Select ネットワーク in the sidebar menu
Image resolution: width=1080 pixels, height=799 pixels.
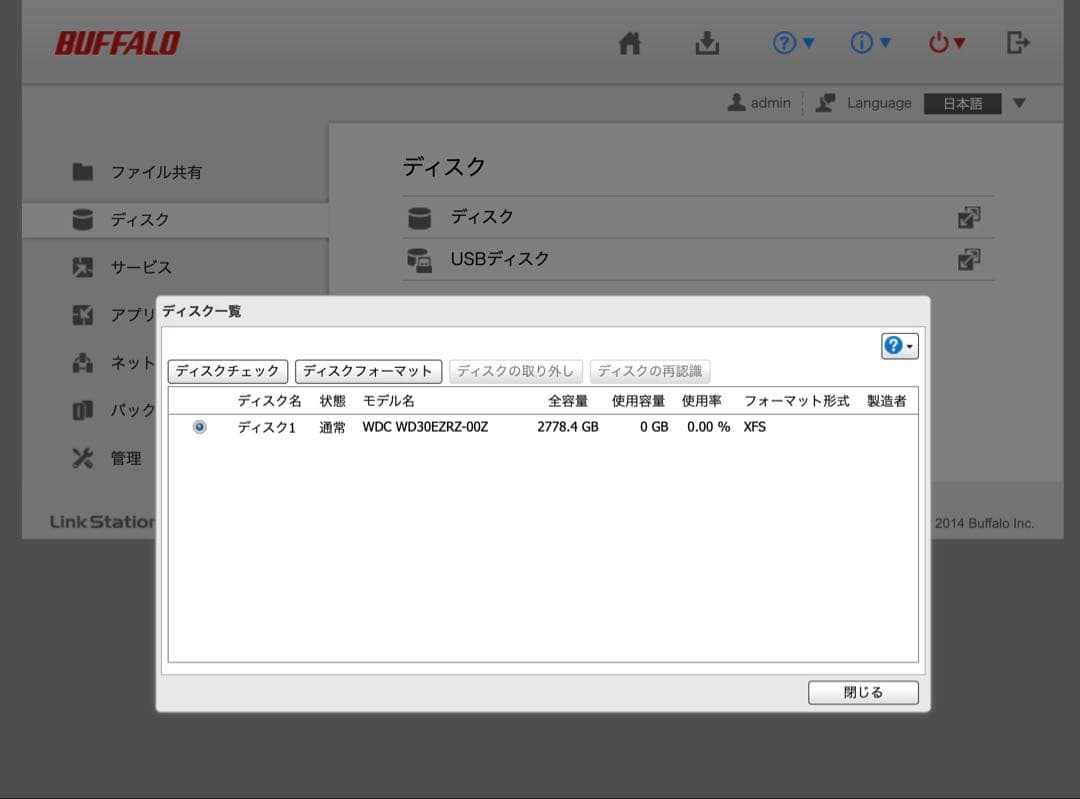[135, 362]
